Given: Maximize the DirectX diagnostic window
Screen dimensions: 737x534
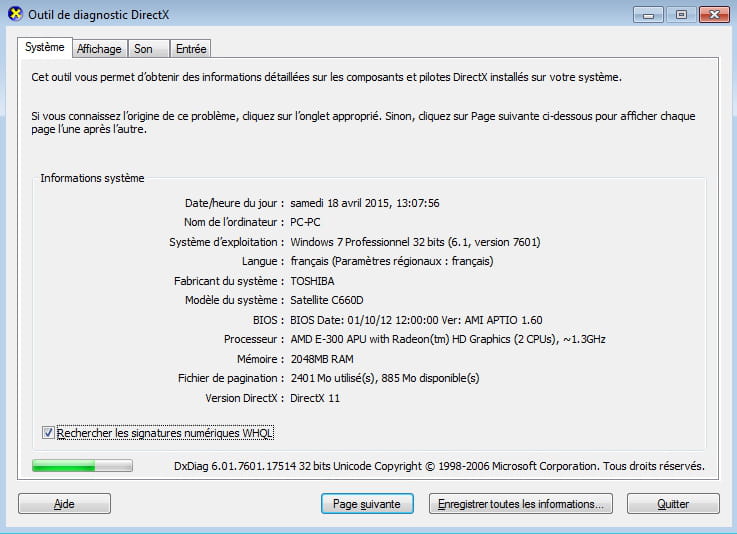Looking at the screenshot, I should coord(681,15).
